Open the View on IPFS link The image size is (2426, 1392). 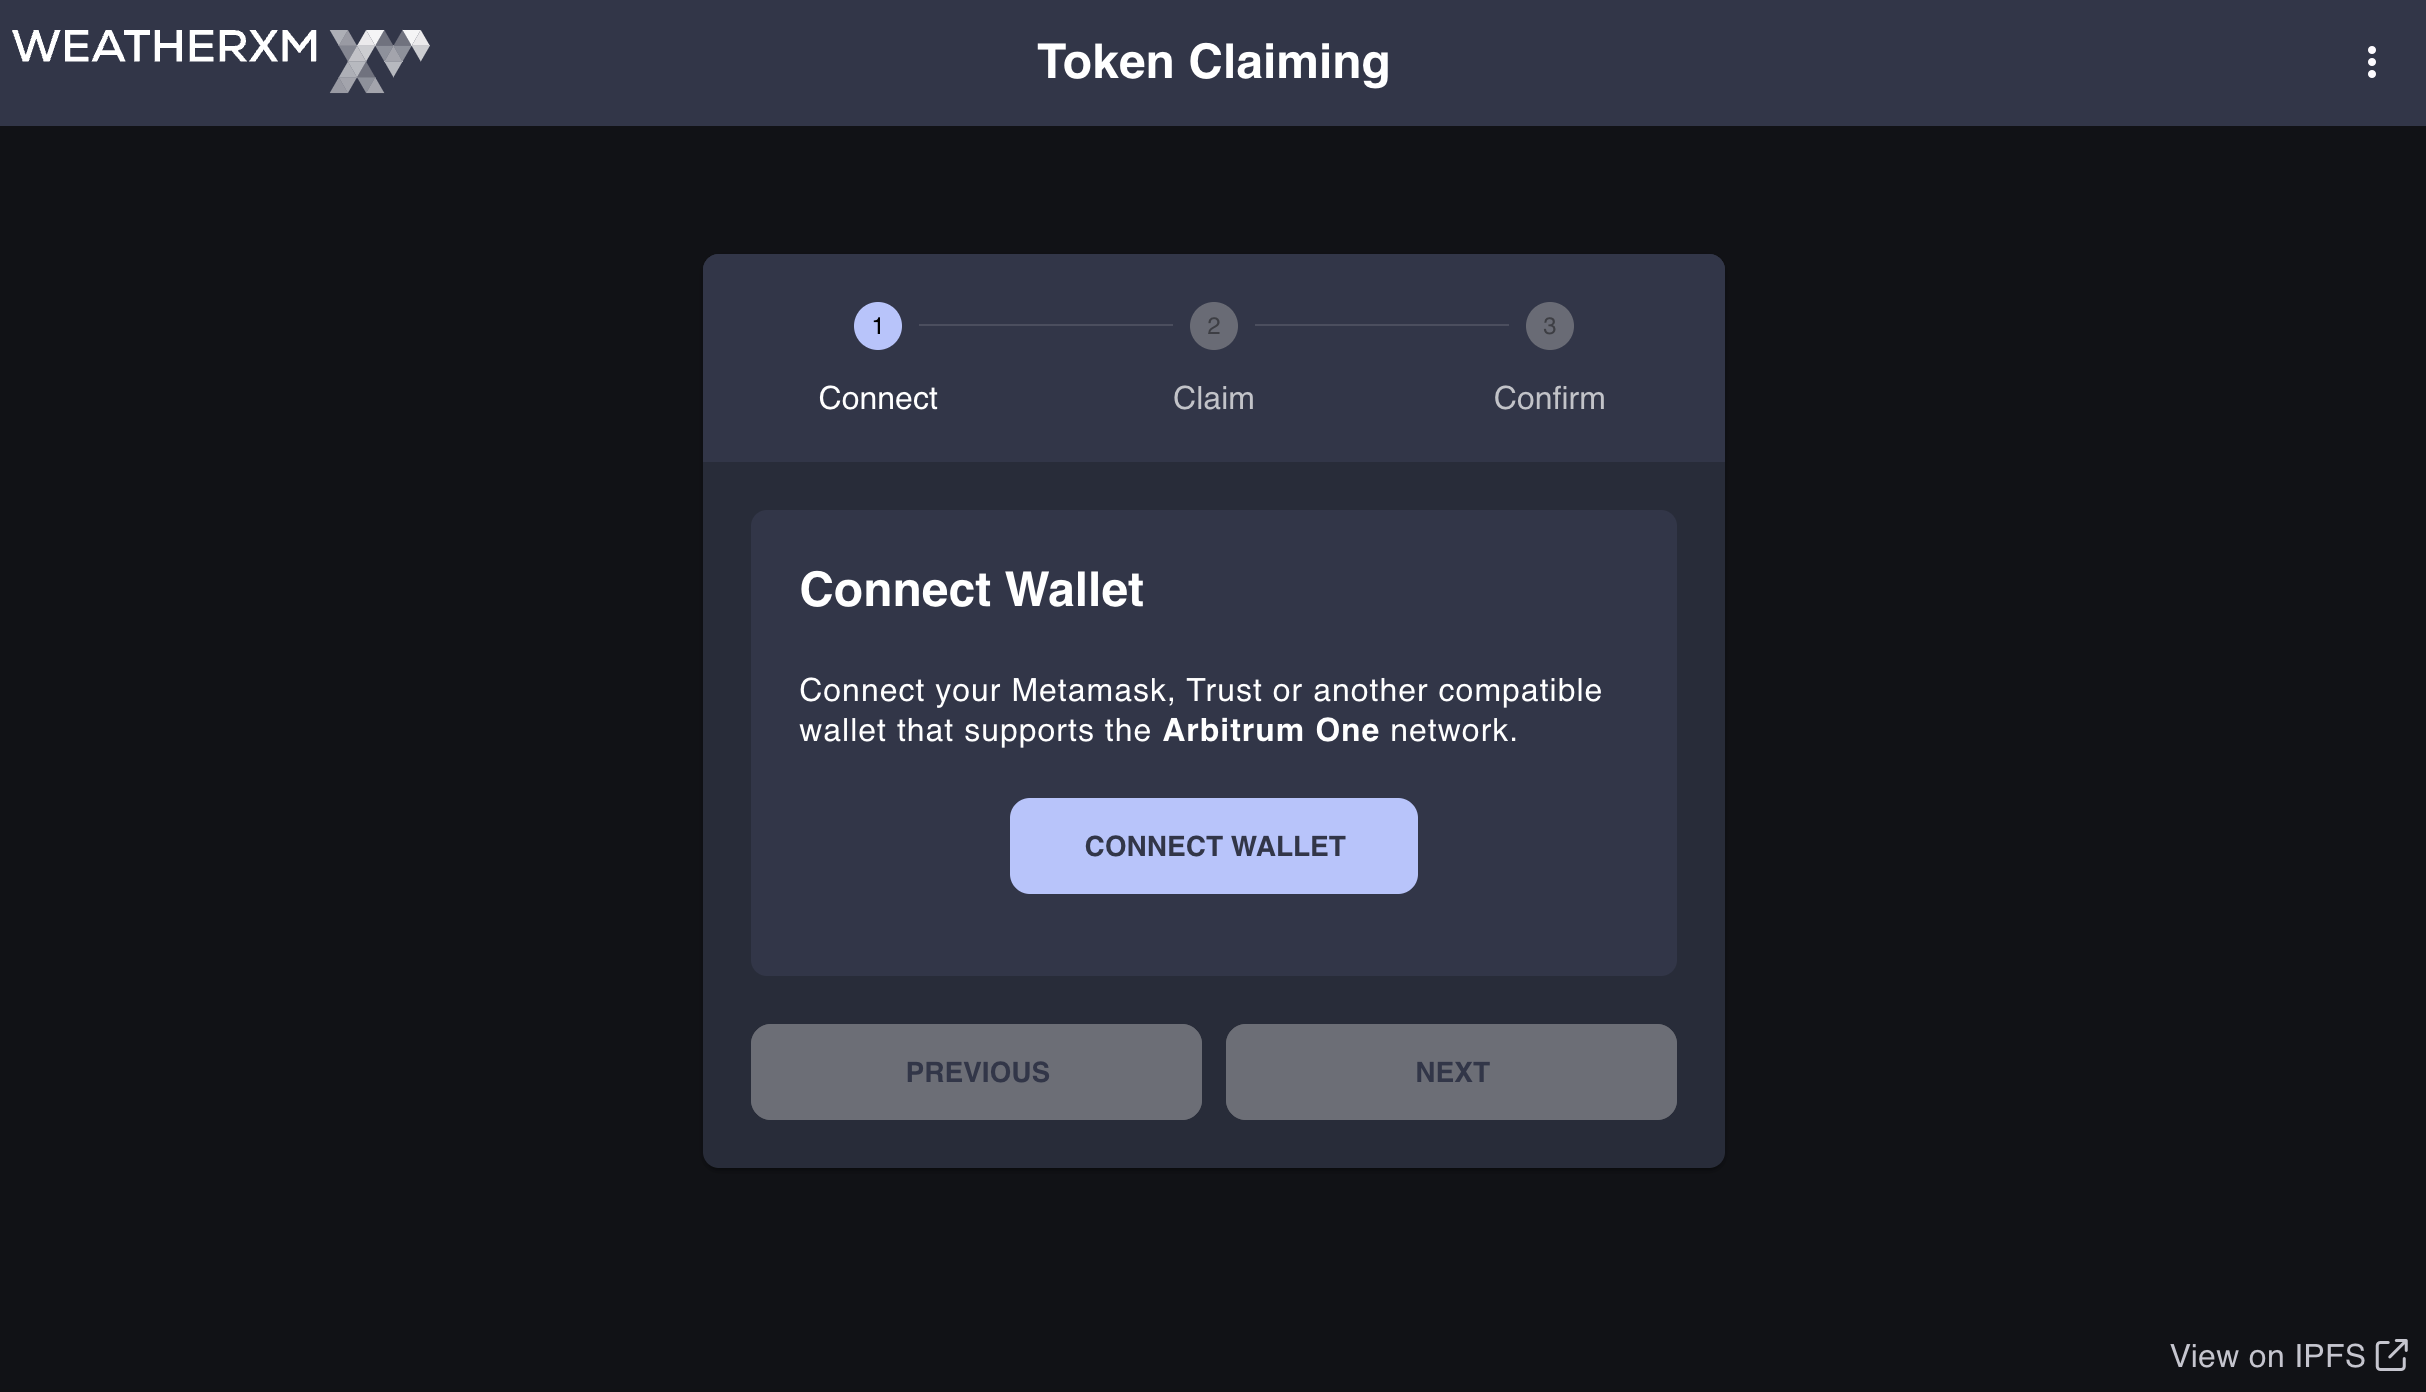click(x=2266, y=1356)
